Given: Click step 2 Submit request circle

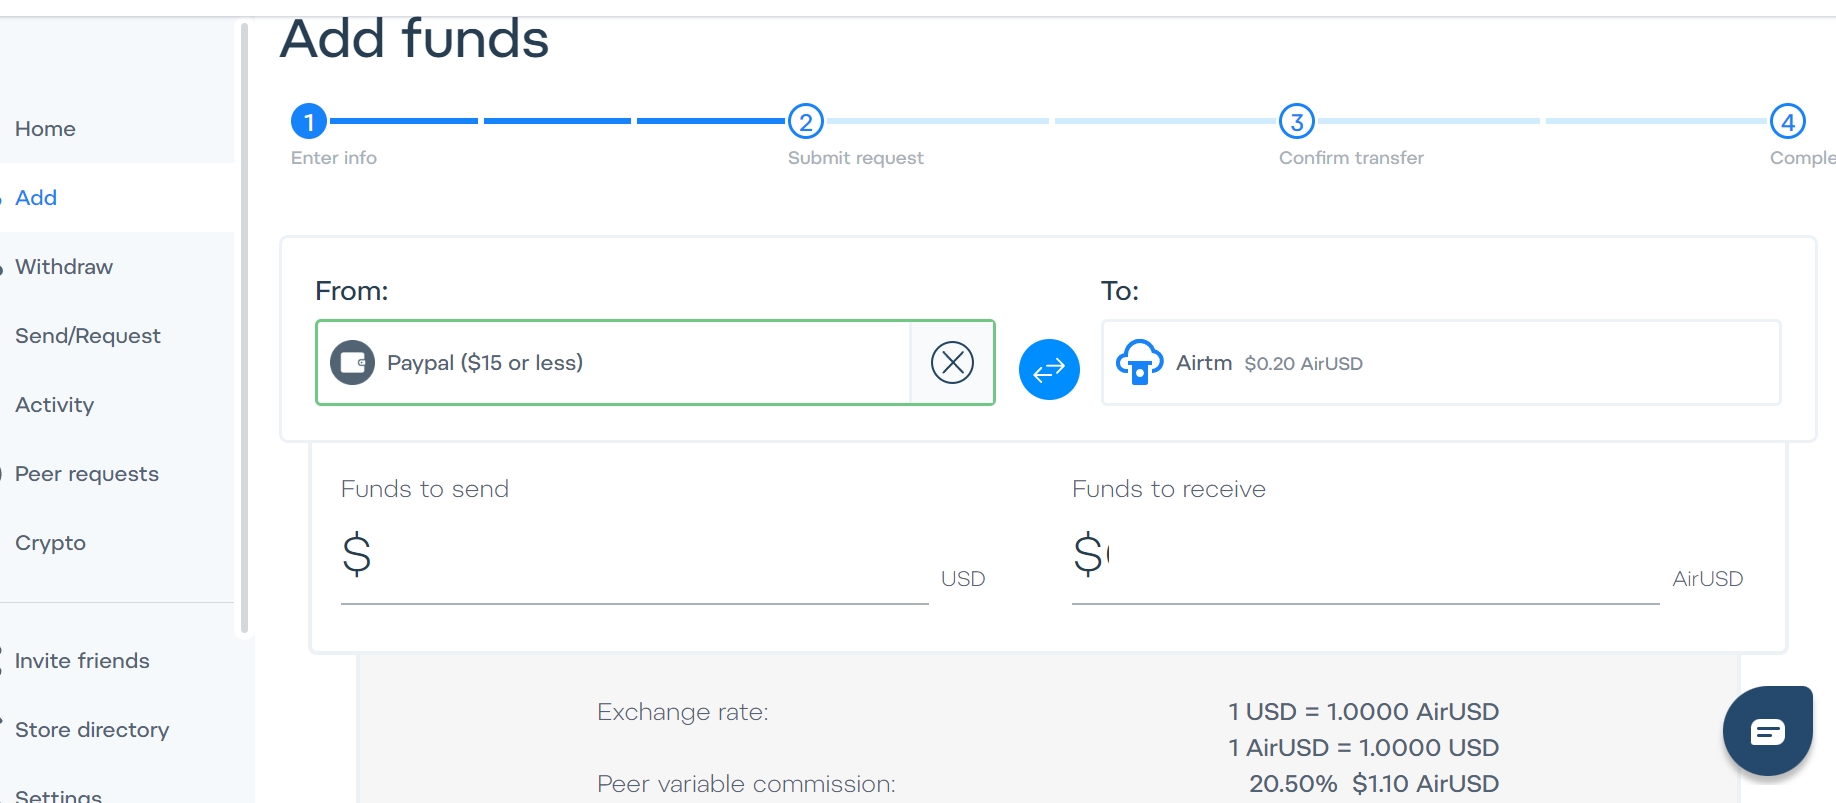Looking at the screenshot, I should pyautogui.click(x=805, y=122).
